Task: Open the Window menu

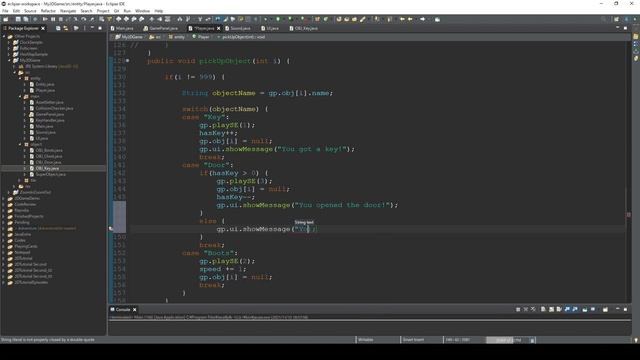Action: pyautogui.click(x=142, y=11)
